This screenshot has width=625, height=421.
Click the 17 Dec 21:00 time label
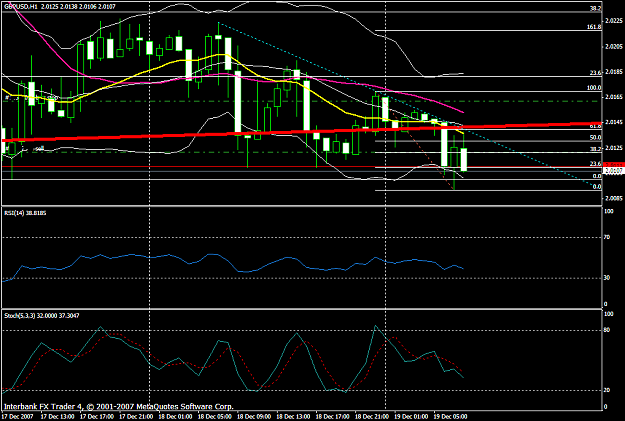coord(136,417)
